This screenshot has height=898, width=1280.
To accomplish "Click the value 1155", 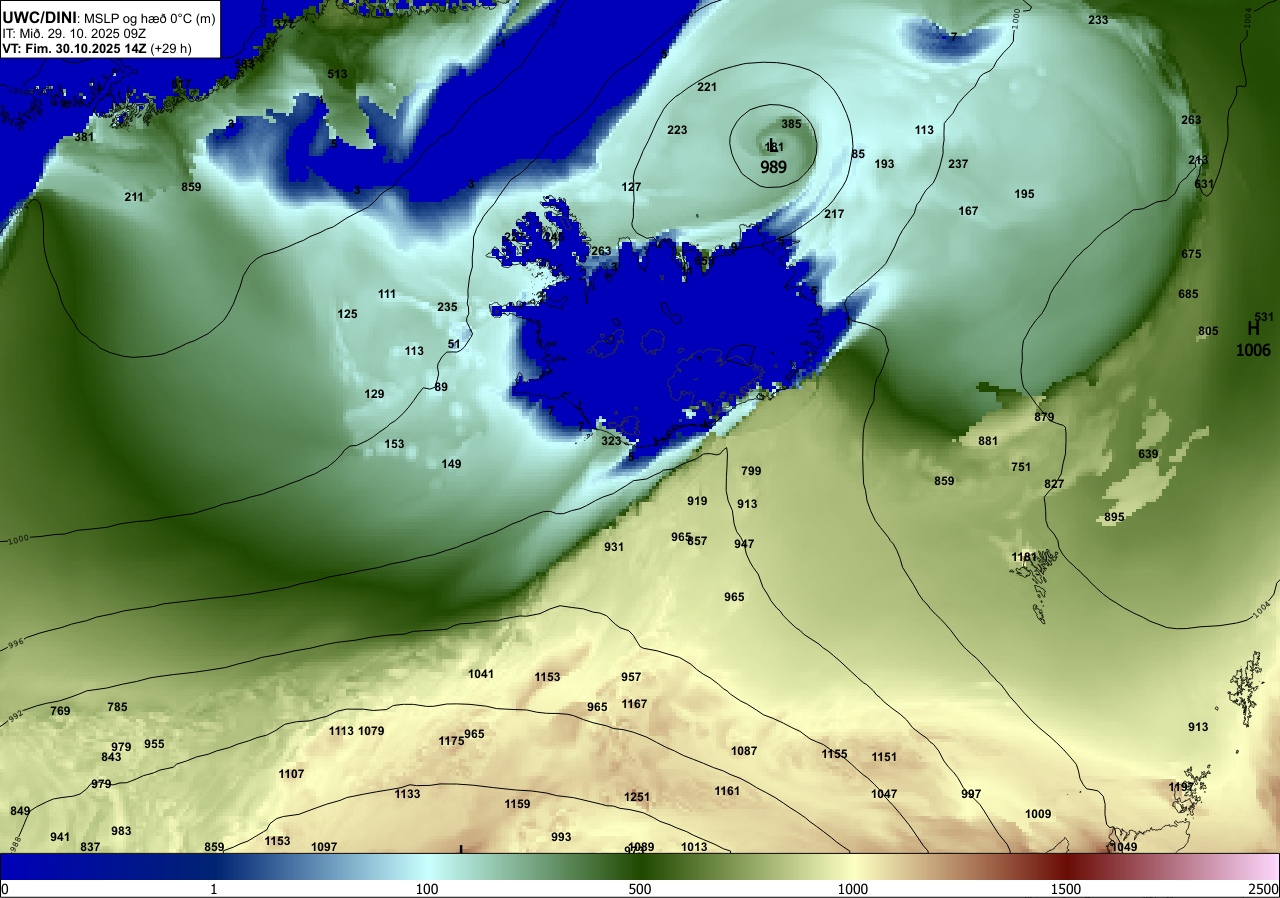I will point(834,754).
